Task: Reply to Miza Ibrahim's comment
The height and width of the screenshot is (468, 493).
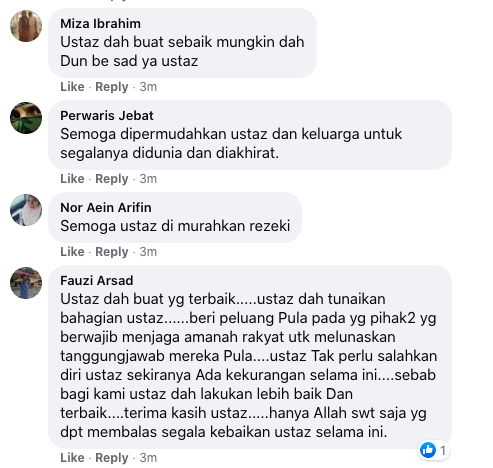Action: pos(112,87)
